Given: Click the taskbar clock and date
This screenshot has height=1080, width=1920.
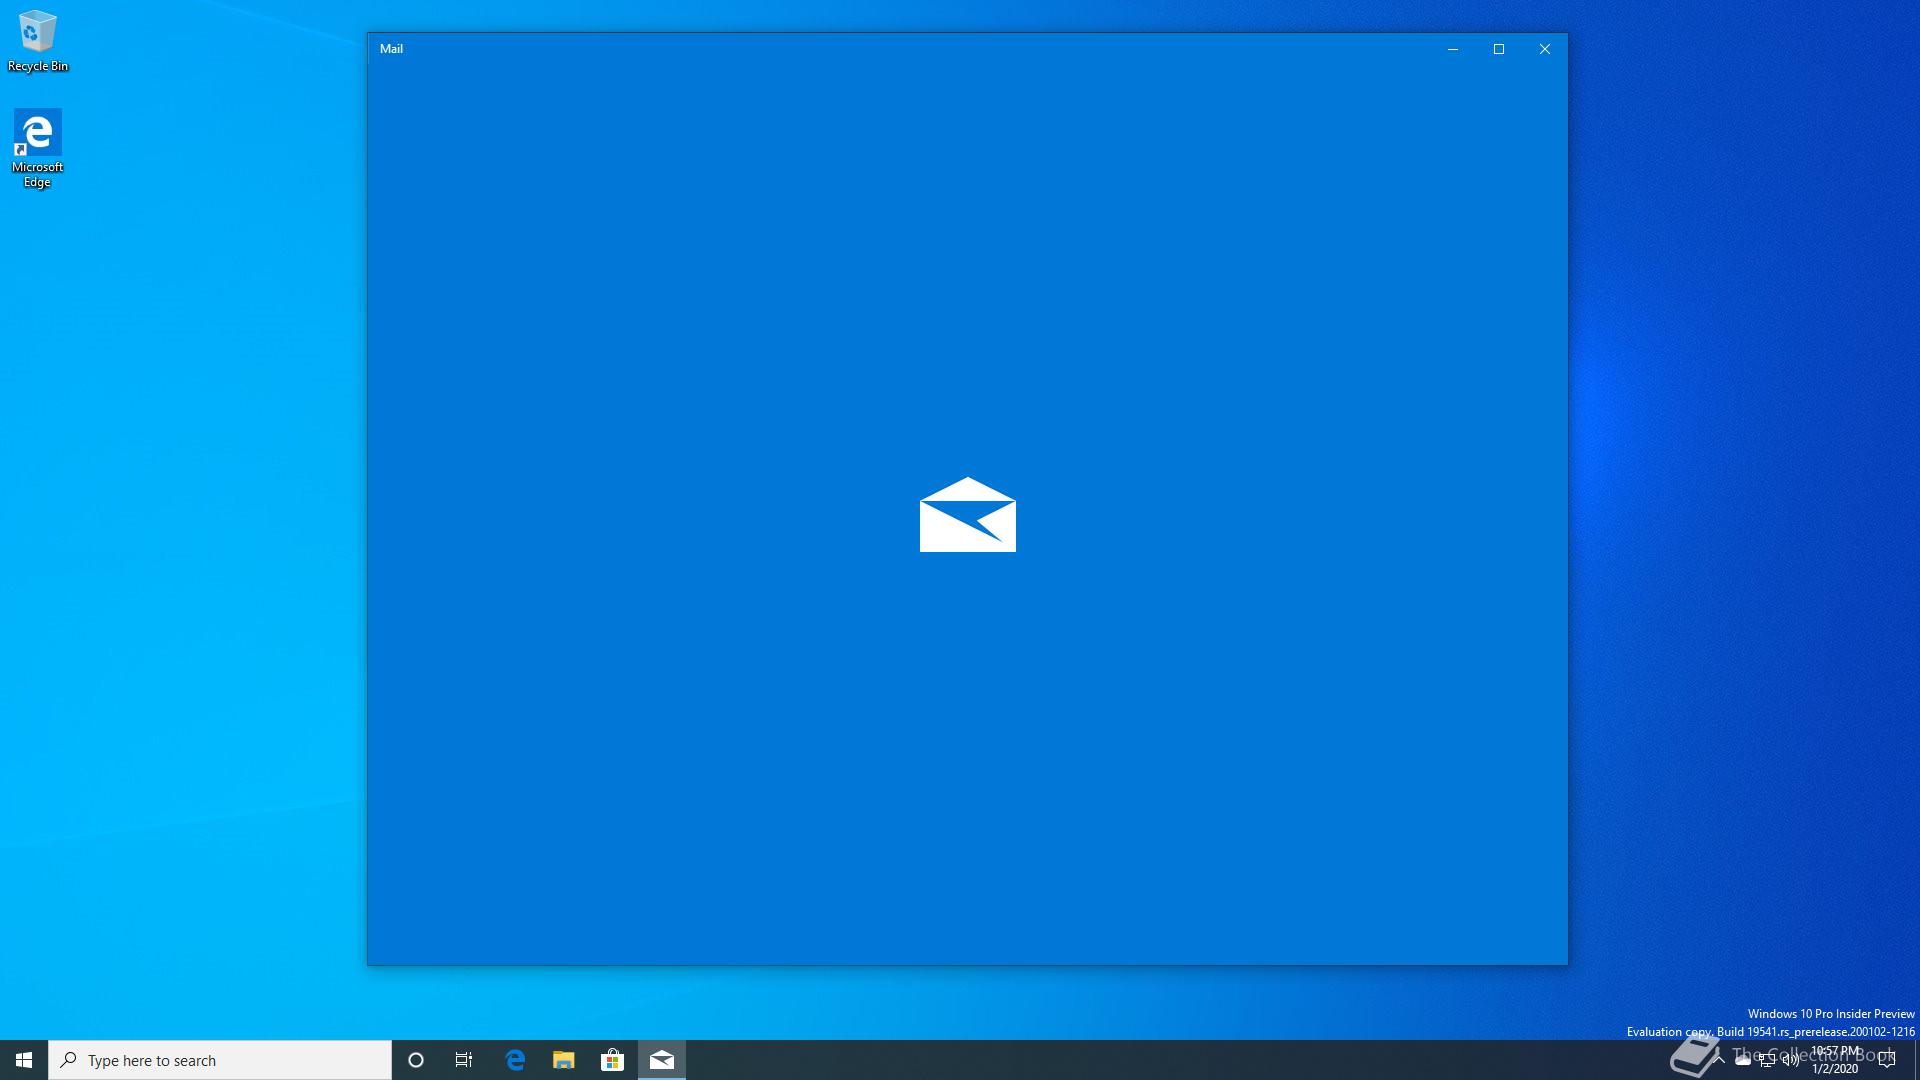Looking at the screenshot, I should pyautogui.click(x=1835, y=1060).
